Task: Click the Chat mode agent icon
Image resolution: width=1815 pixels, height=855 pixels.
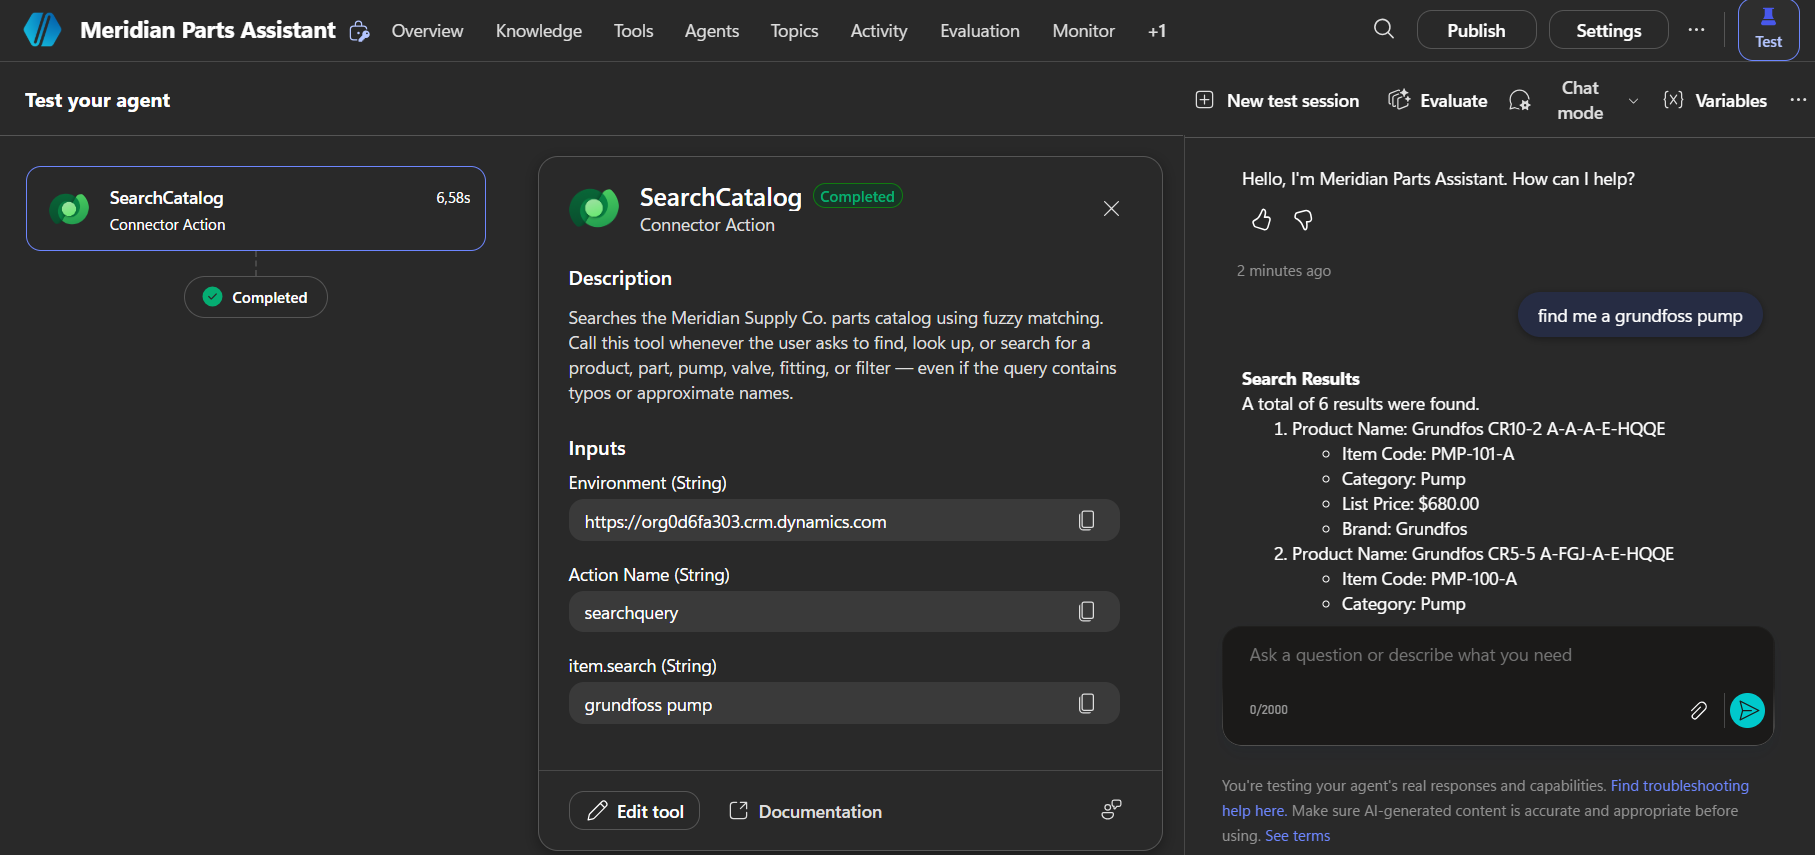Action: 1519,100
